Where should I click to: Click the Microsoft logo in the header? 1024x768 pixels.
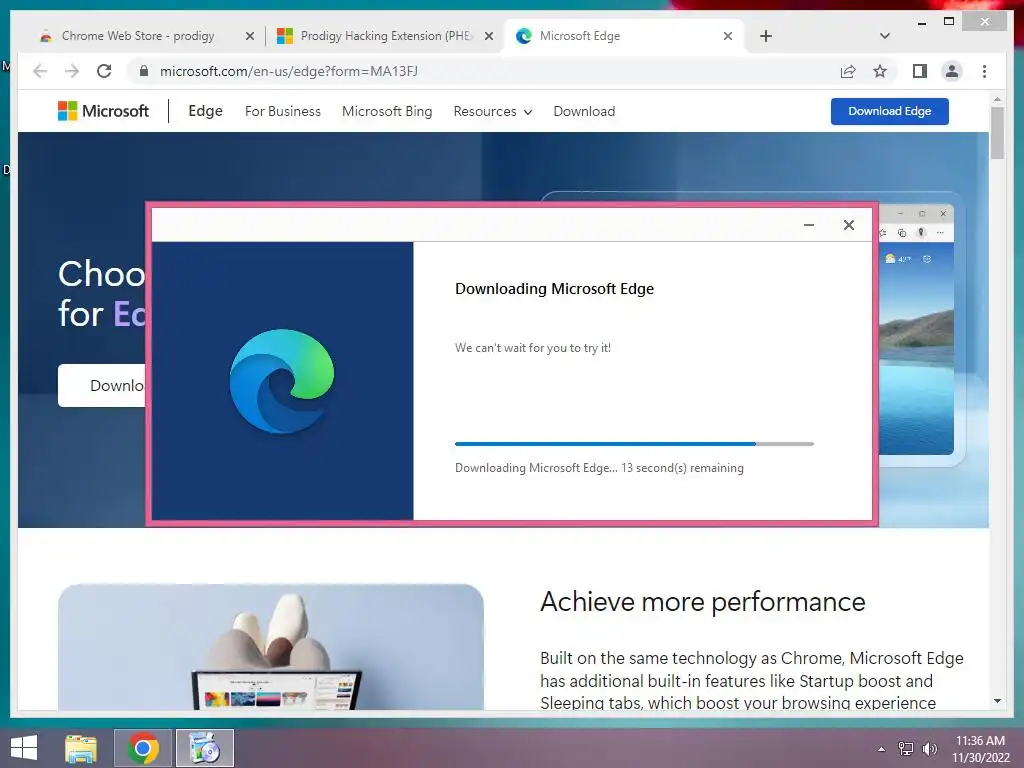click(103, 111)
